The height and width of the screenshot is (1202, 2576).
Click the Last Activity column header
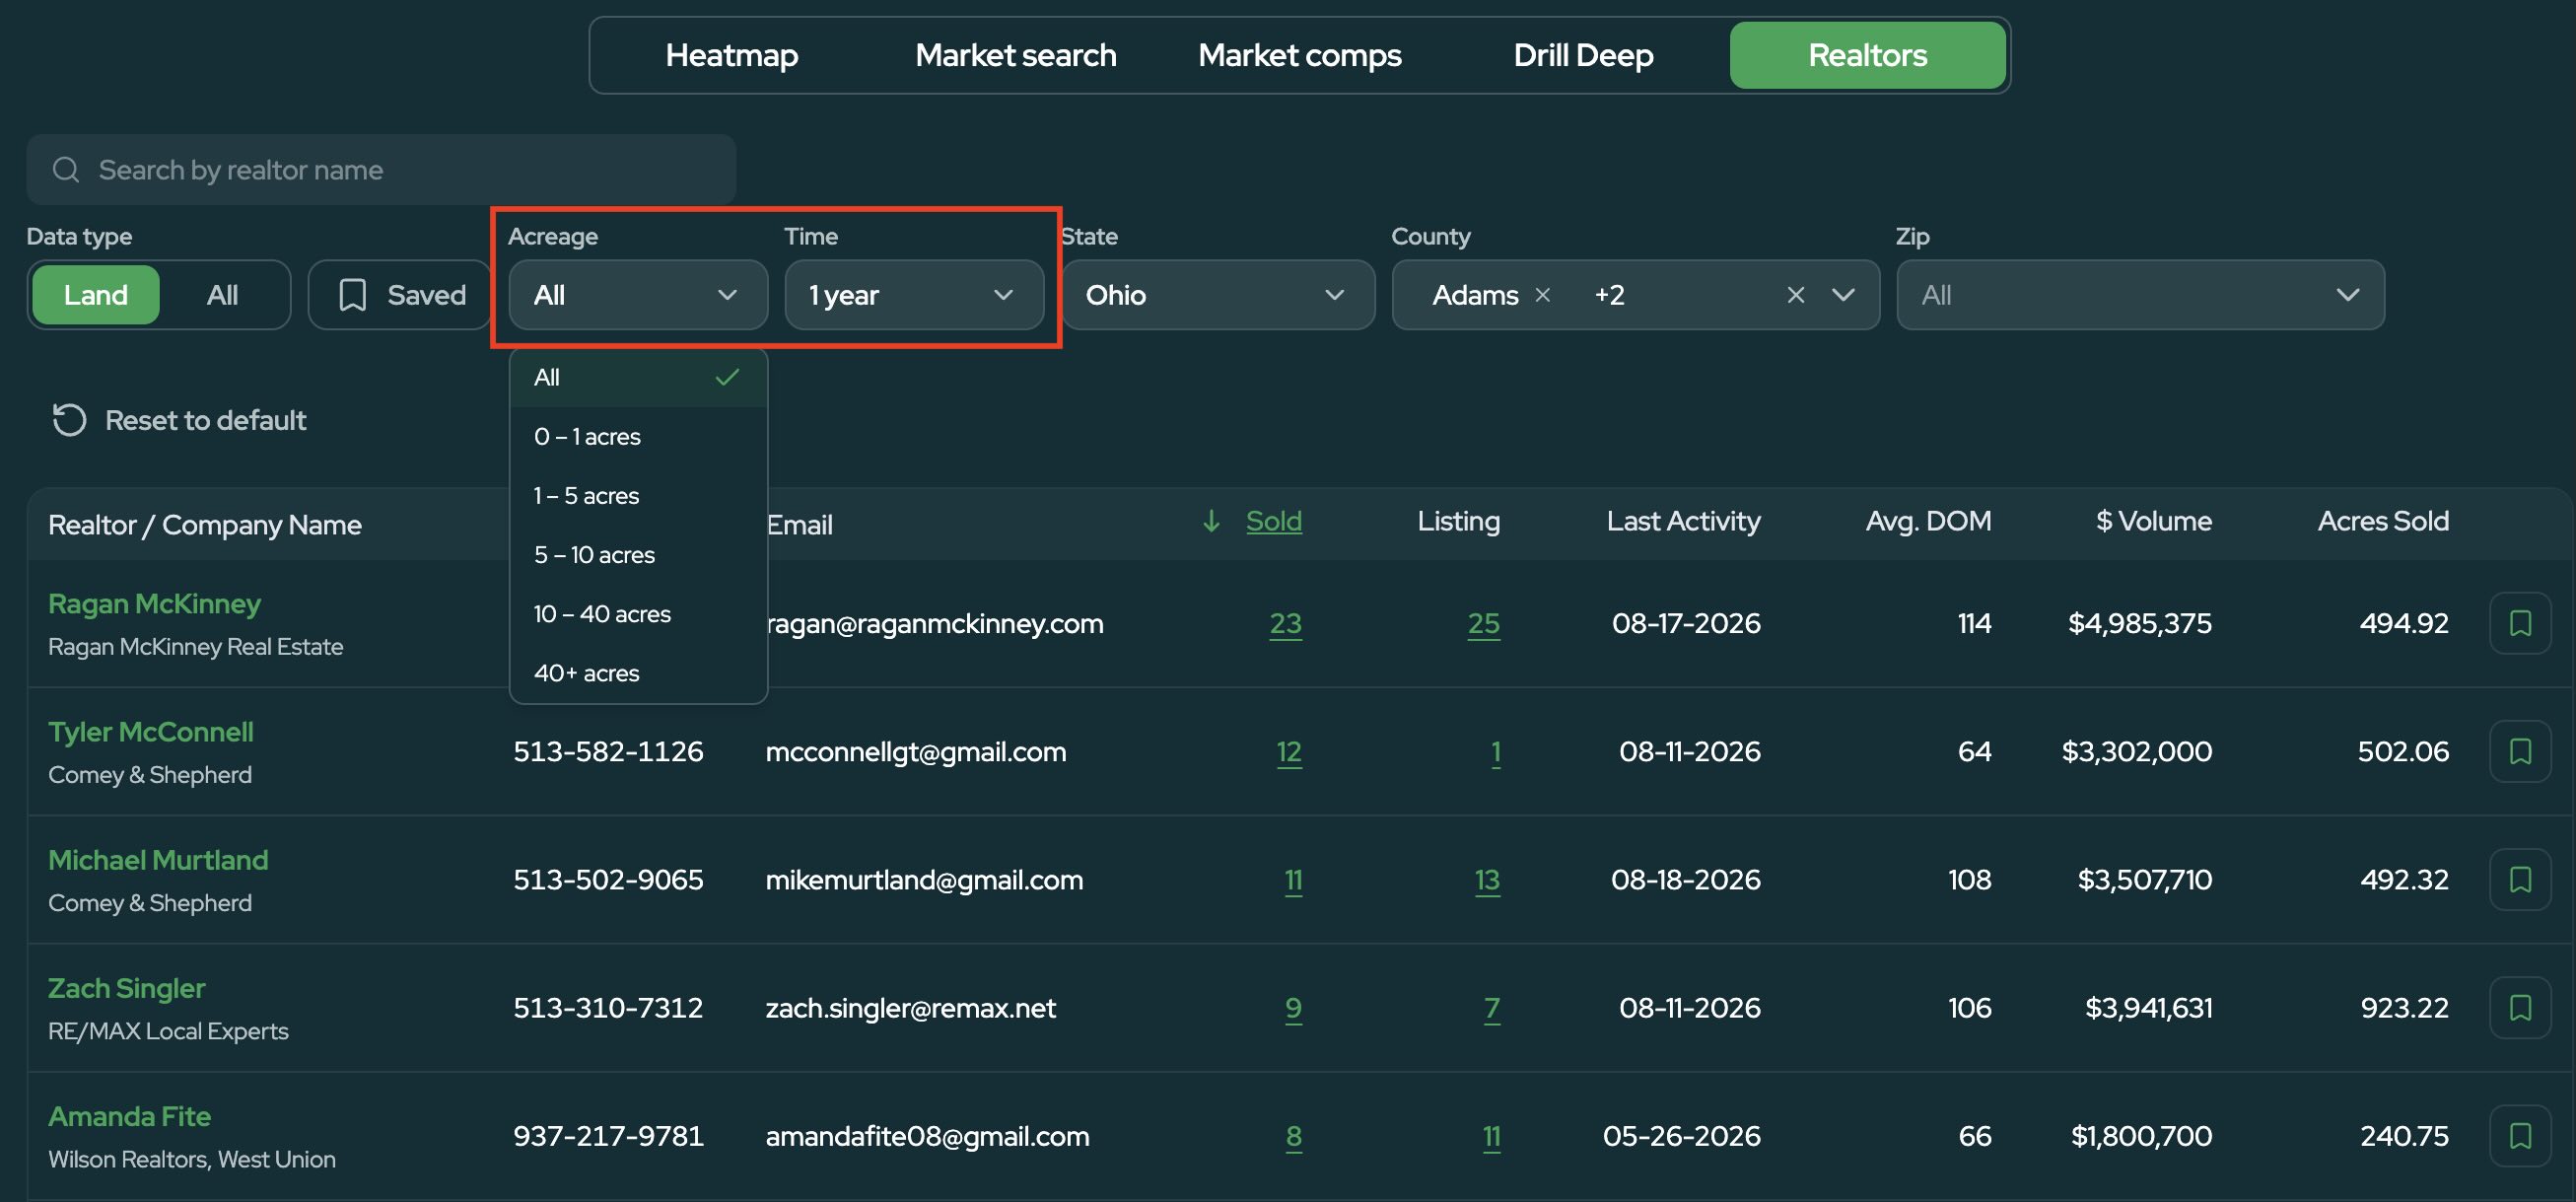1683,521
